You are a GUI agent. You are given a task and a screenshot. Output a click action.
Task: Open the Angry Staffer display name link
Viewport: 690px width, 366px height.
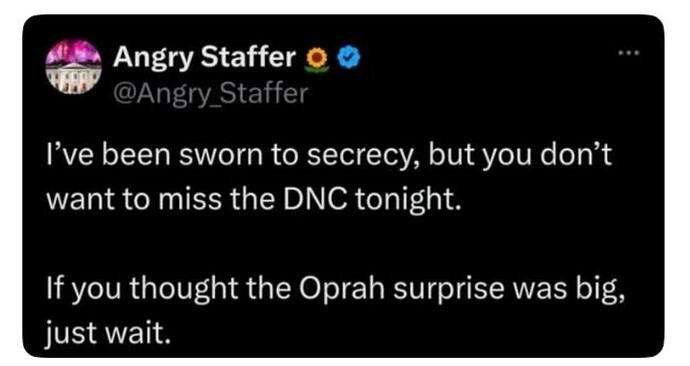point(204,58)
